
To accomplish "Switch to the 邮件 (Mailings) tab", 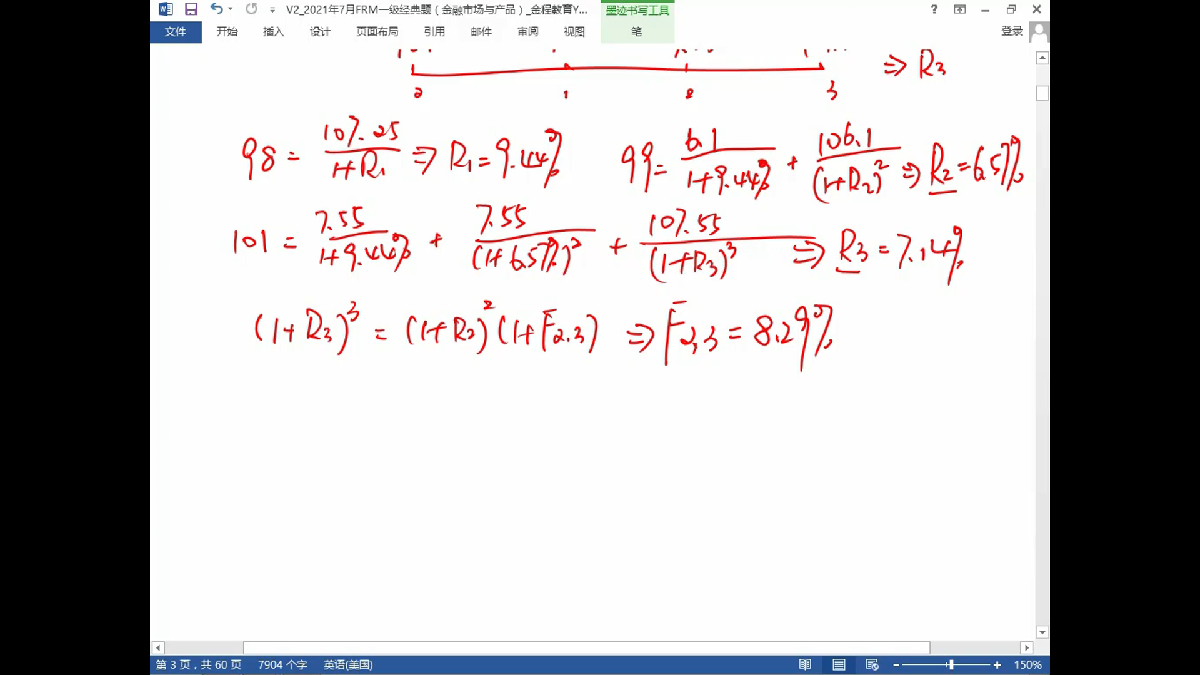I will tap(481, 32).
